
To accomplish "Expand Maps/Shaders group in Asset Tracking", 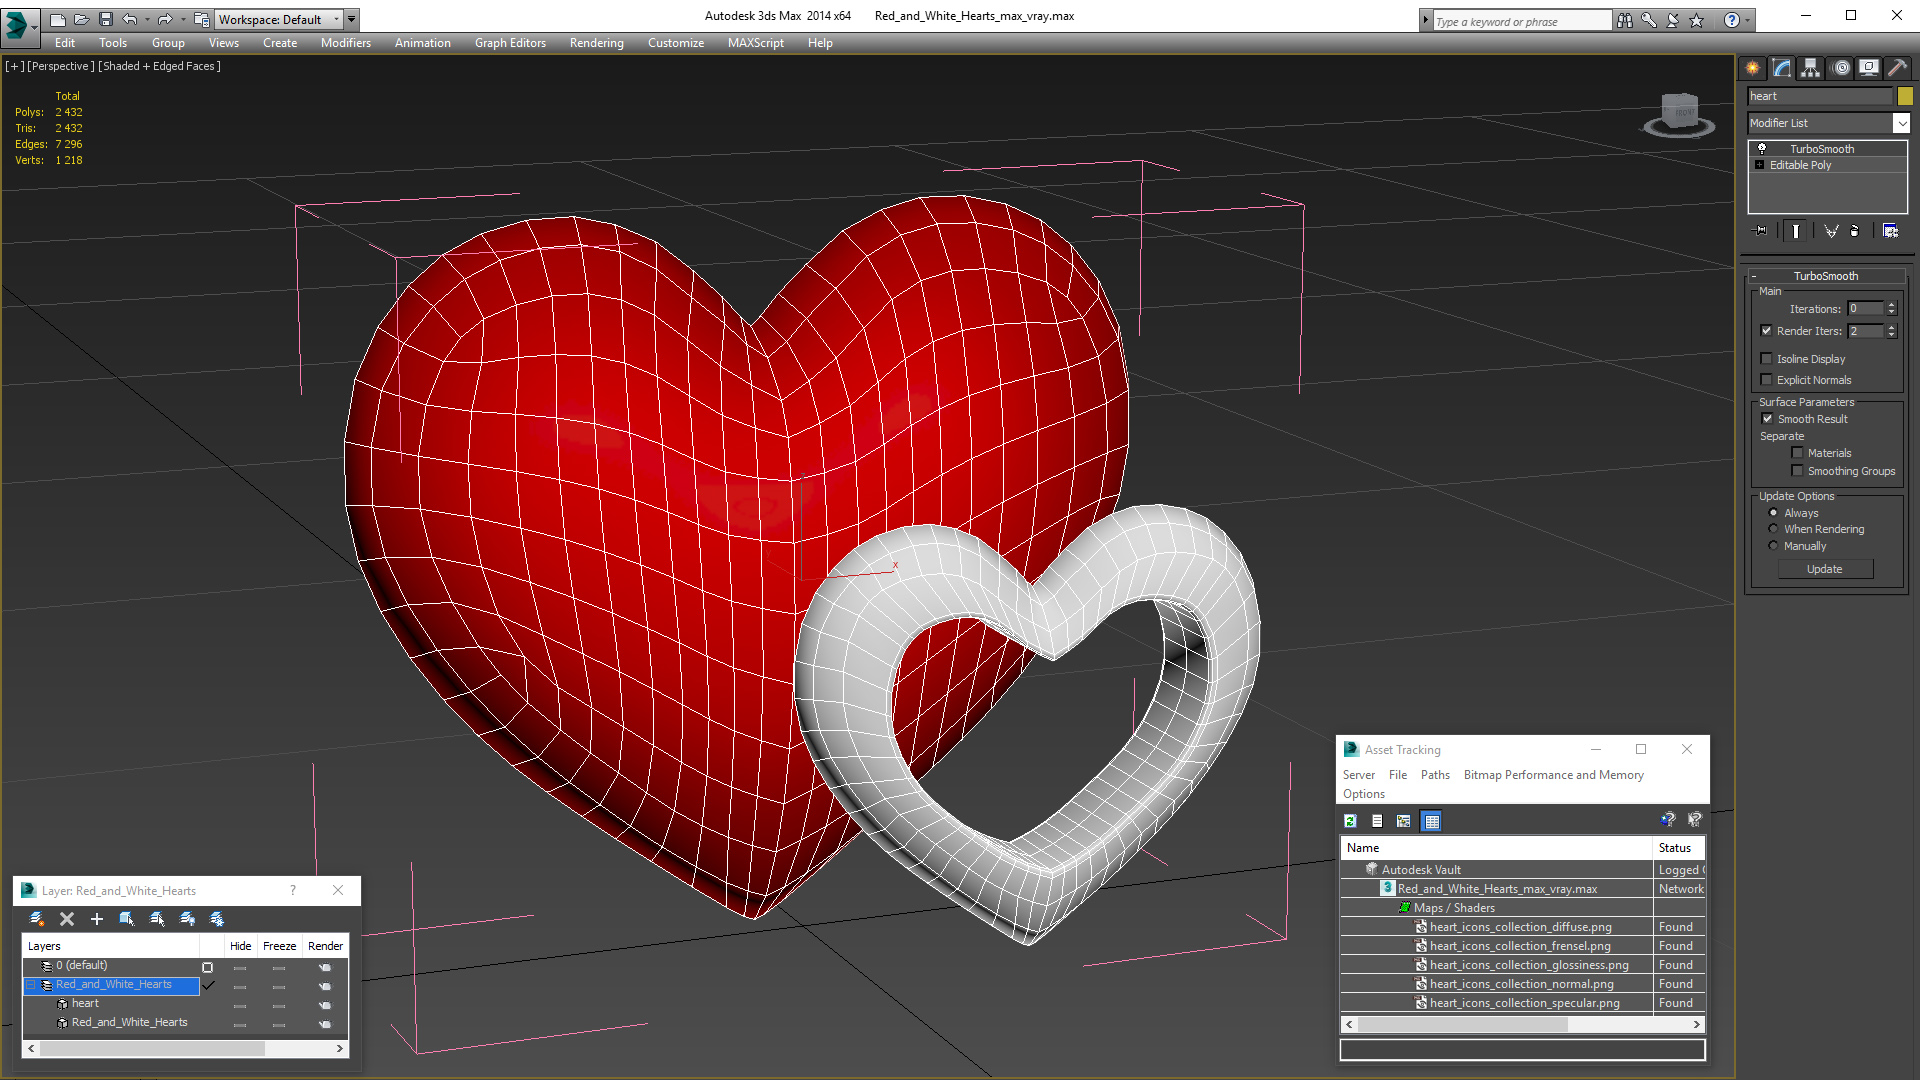I will 1402,907.
